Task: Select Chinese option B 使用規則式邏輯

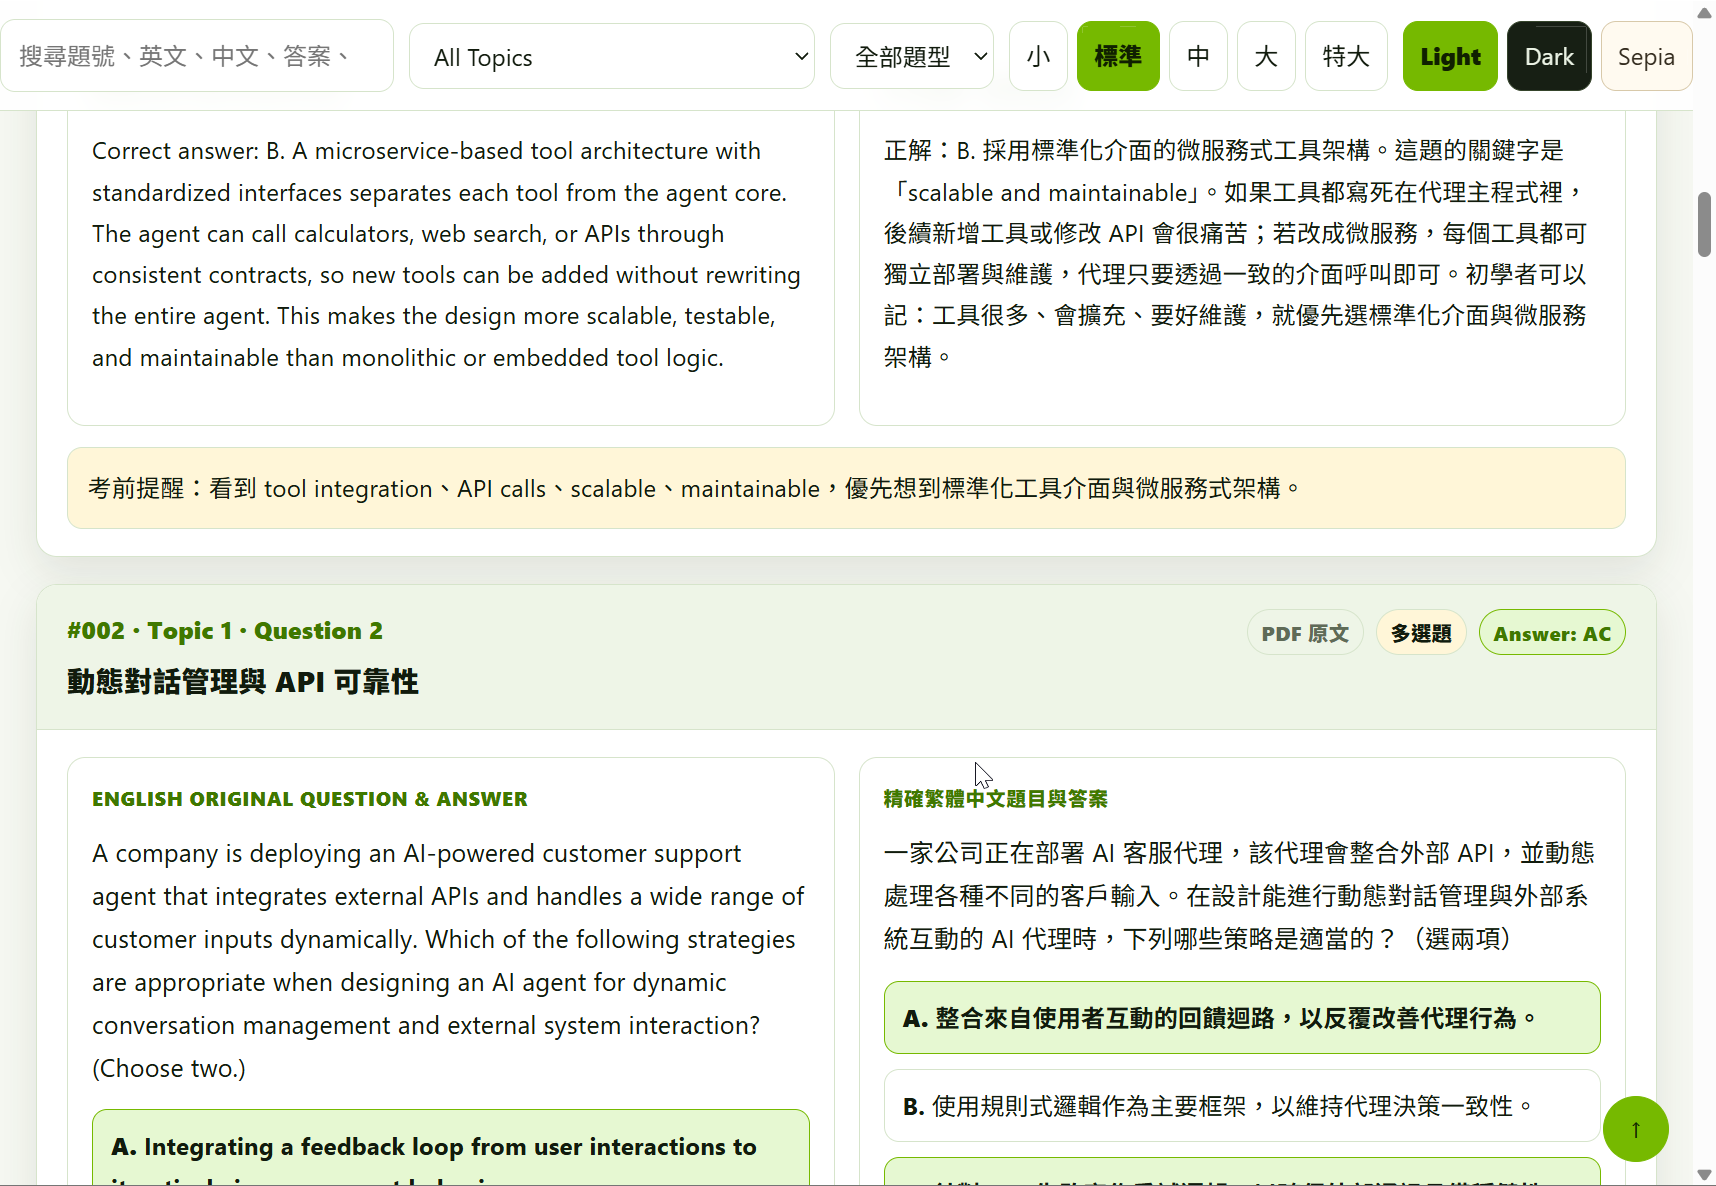Action: click(x=1242, y=1106)
